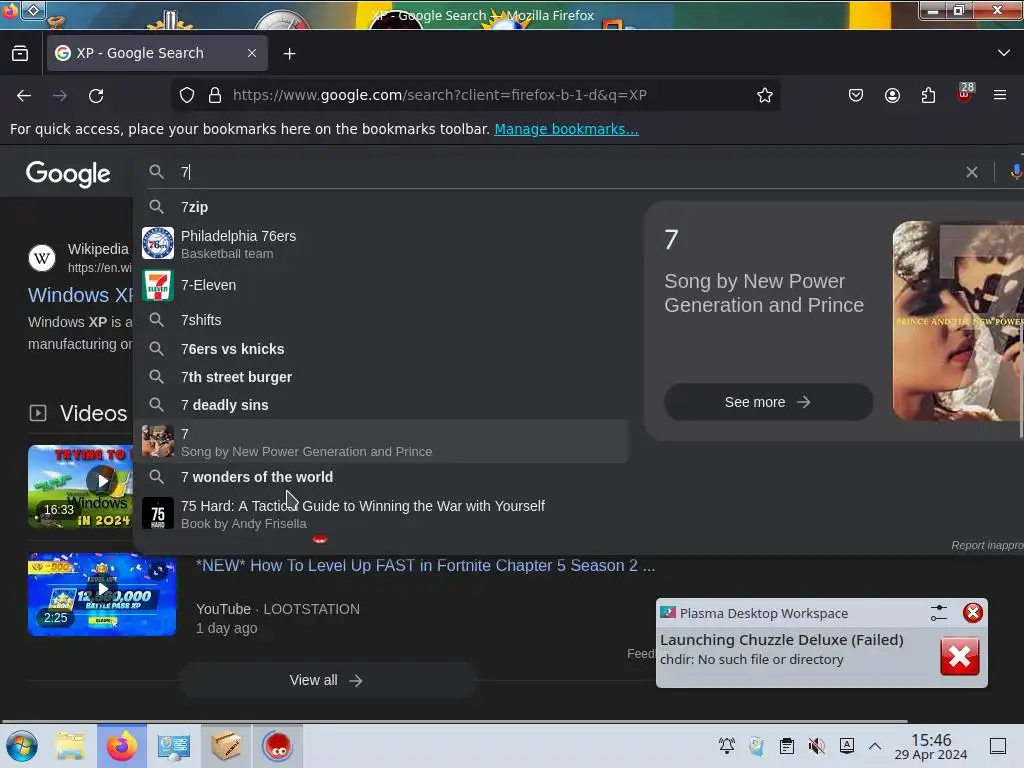Play the Windows in 2024 video thumbnail
Viewport: 1024px width, 768px height.
pyautogui.click(x=80, y=487)
